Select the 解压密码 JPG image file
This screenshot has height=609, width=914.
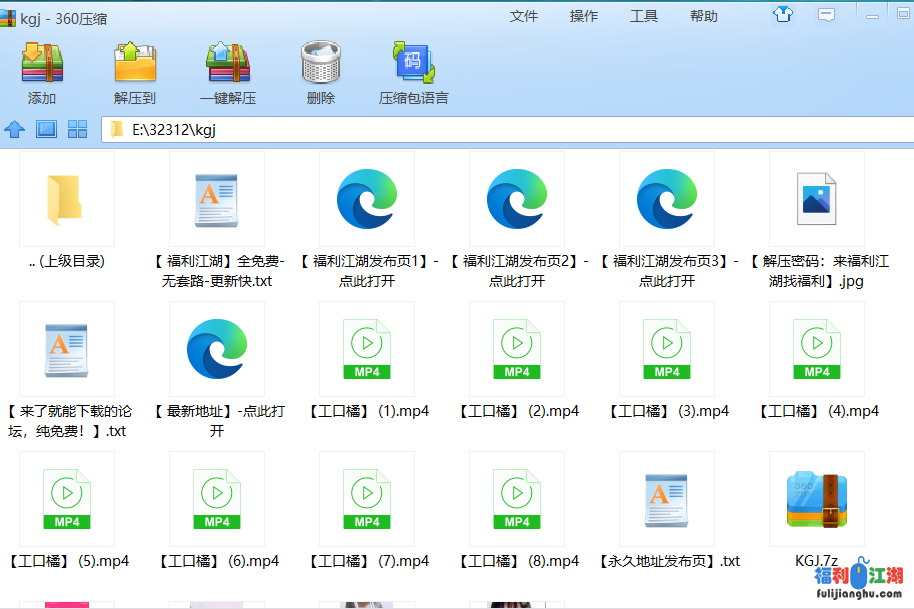click(816, 198)
